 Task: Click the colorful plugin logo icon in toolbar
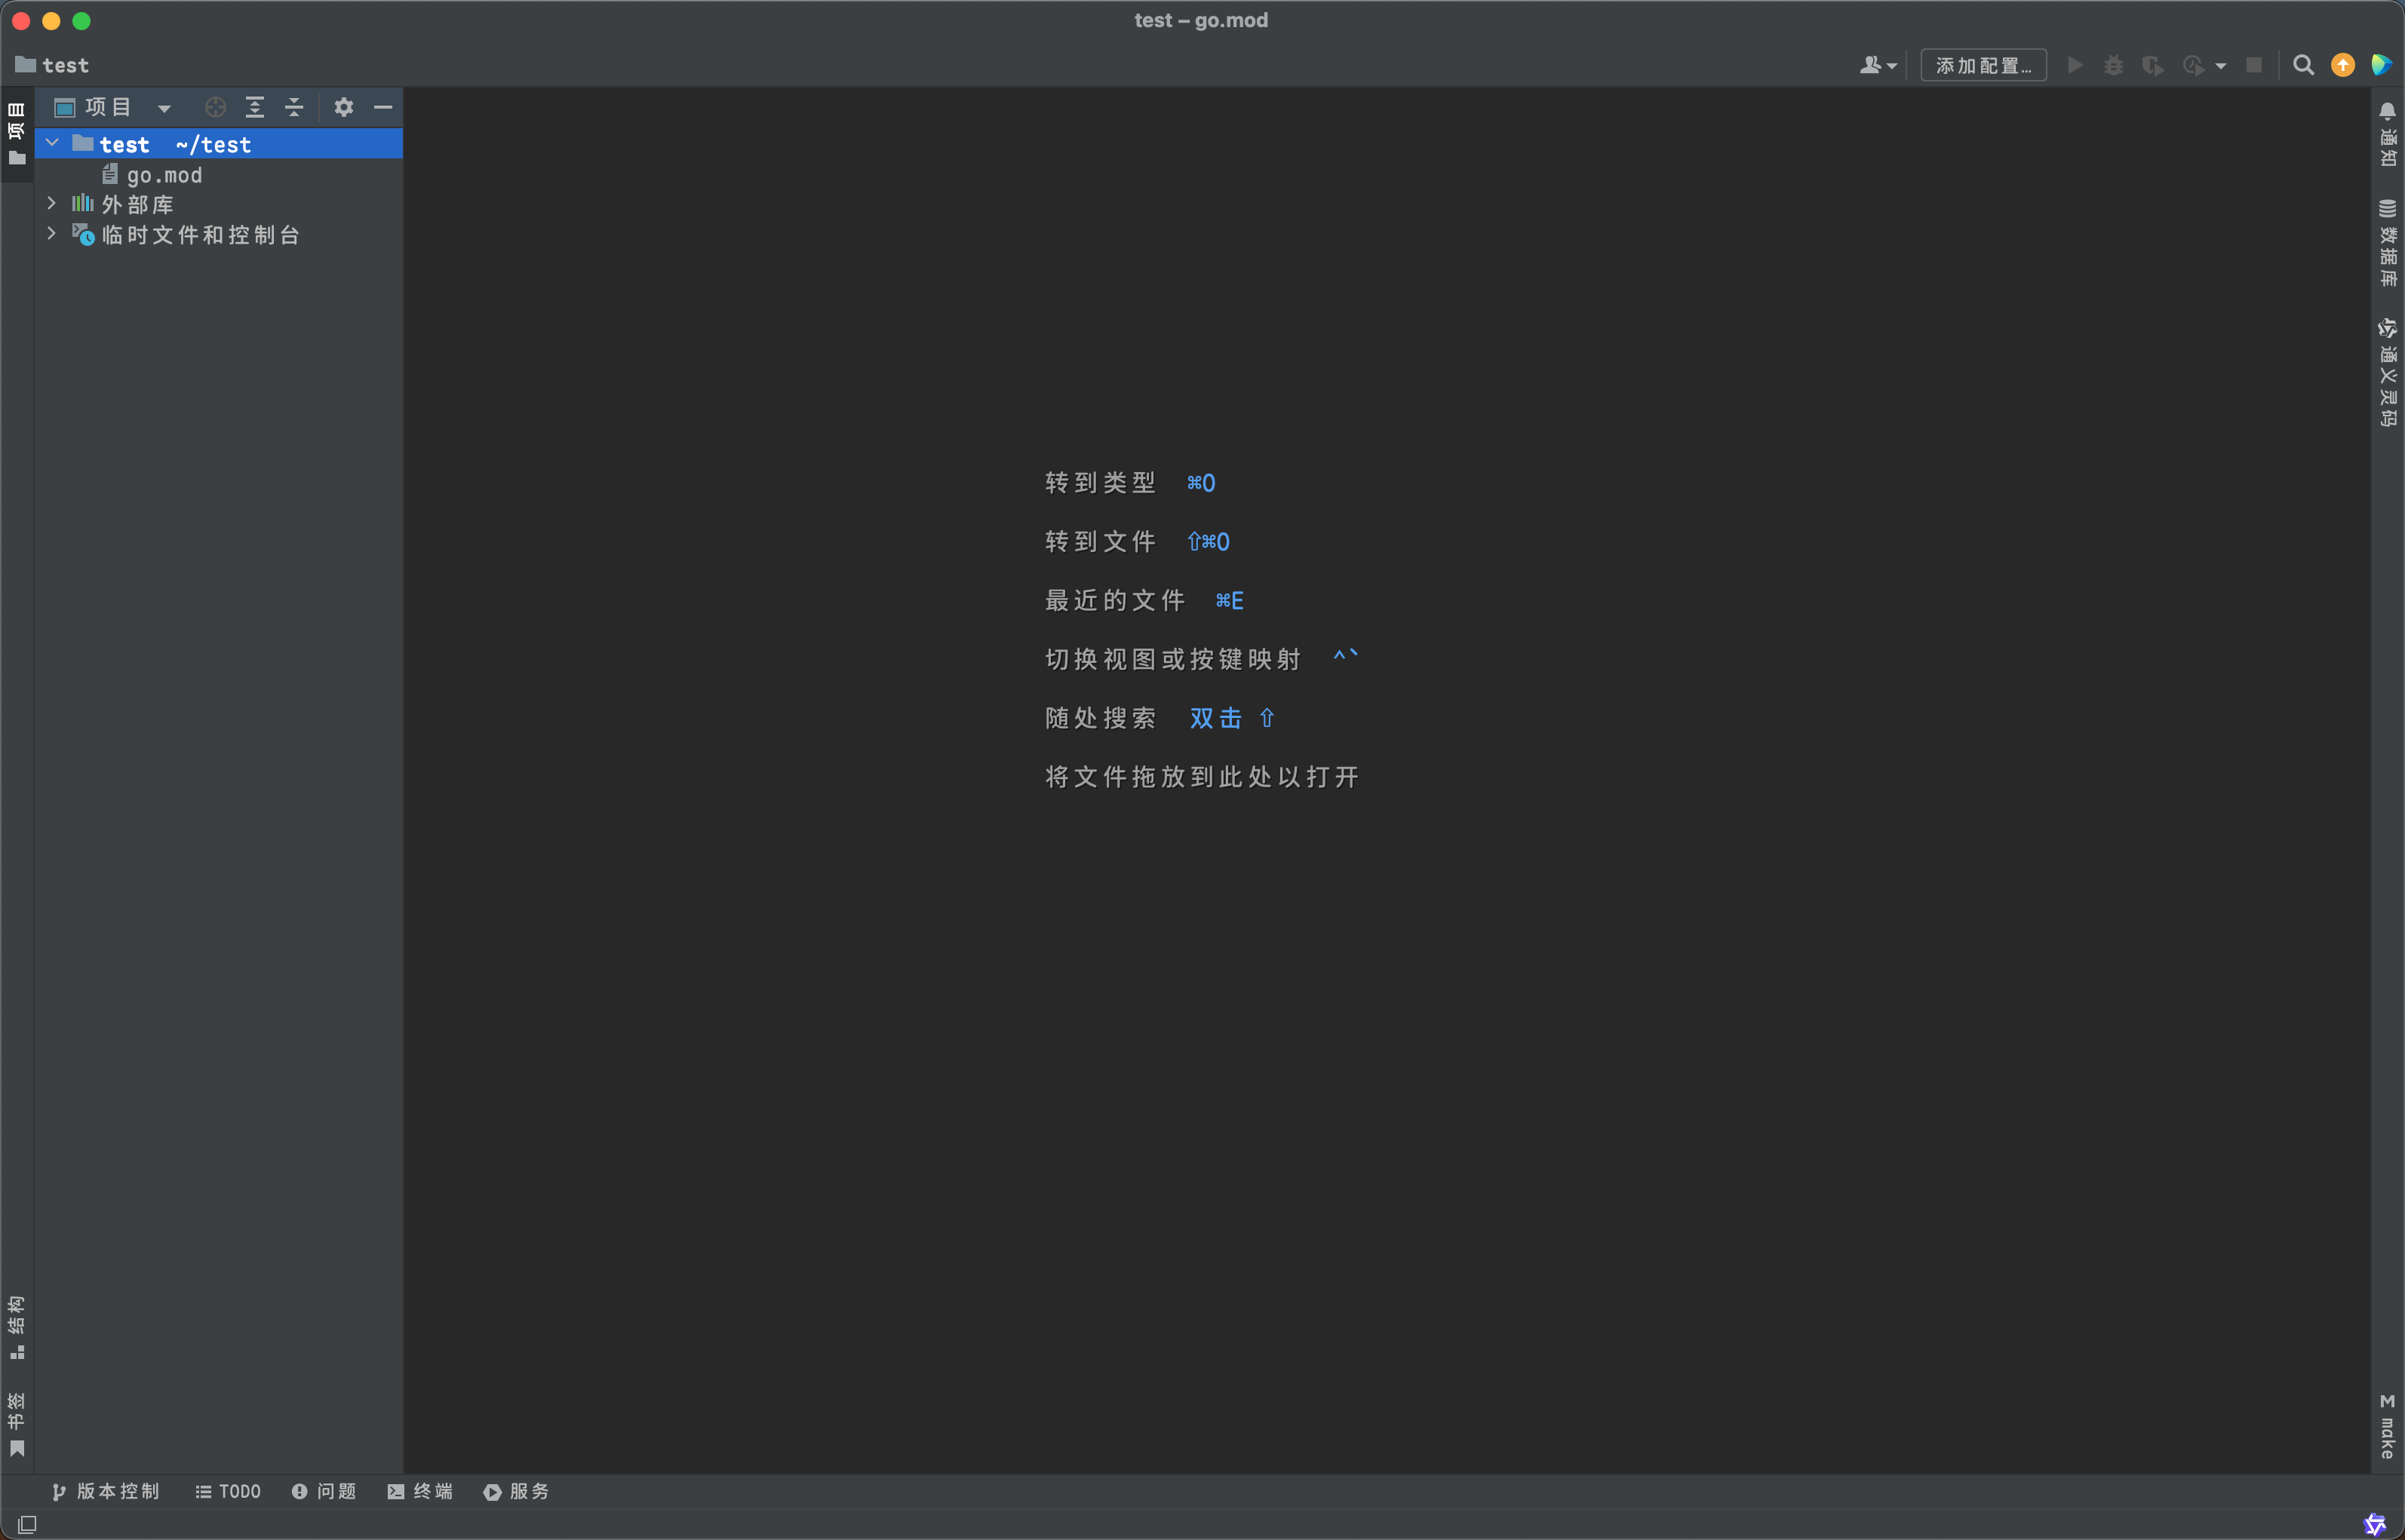point(2382,65)
